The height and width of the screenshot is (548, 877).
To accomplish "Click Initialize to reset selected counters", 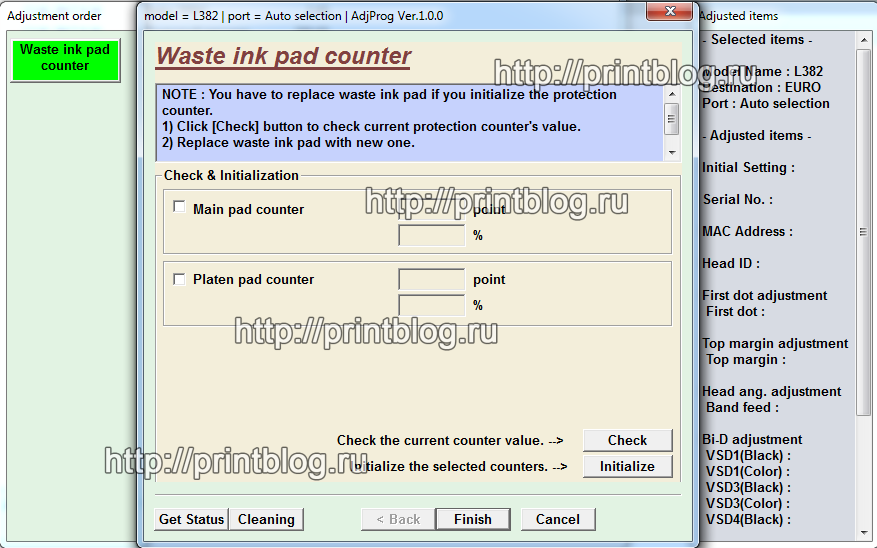I will click(x=627, y=466).
